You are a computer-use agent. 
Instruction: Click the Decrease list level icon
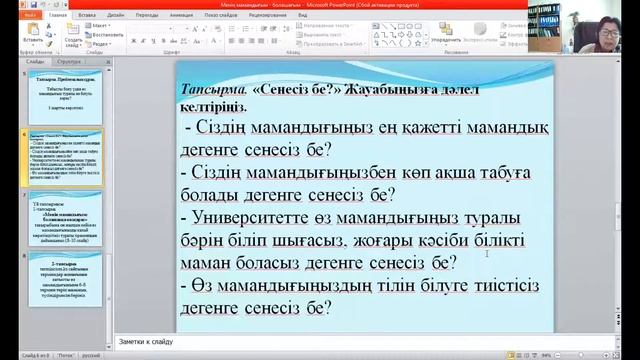264,29
